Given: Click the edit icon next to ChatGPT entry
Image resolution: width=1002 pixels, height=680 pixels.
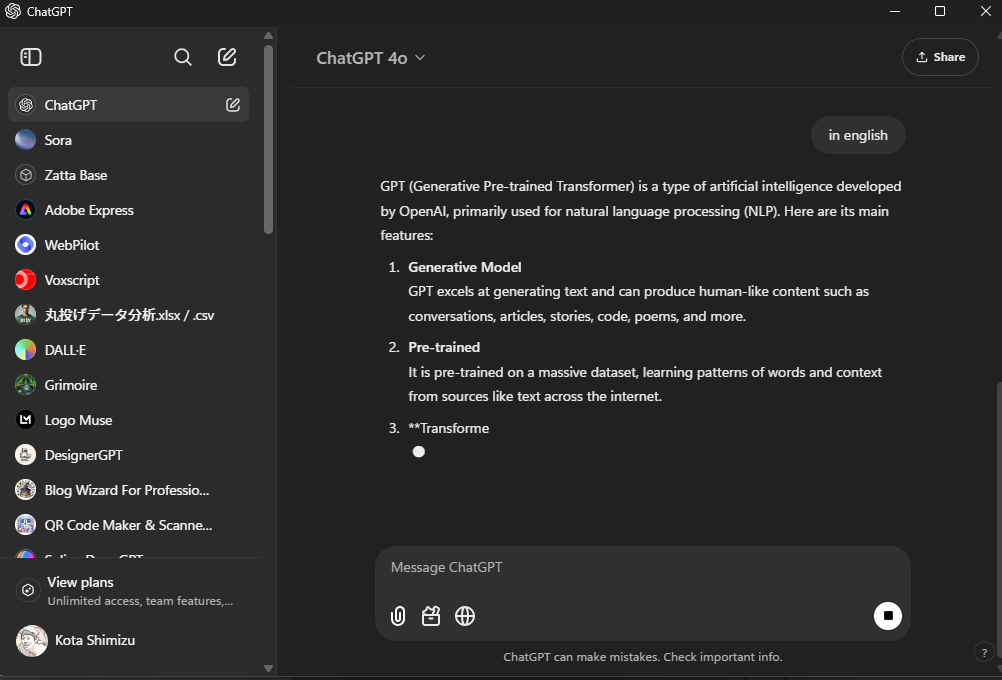Looking at the screenshot, I should click(x=232, y=104).
